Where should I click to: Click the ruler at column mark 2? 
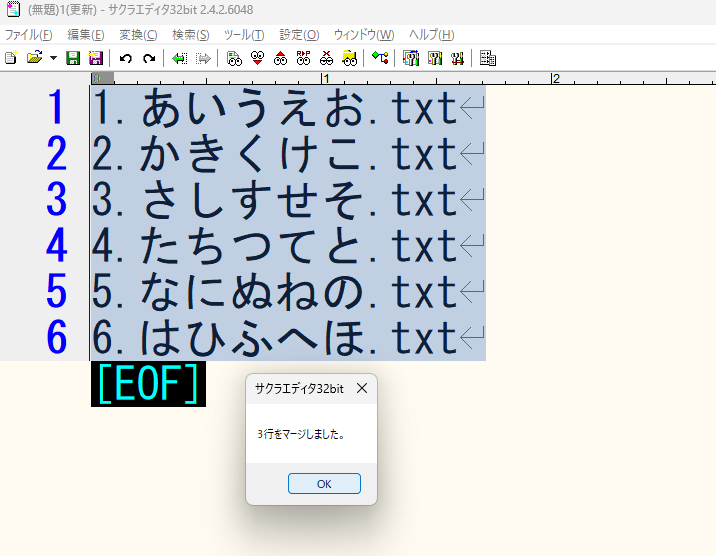pyautogui.click(x=556, y=79)
